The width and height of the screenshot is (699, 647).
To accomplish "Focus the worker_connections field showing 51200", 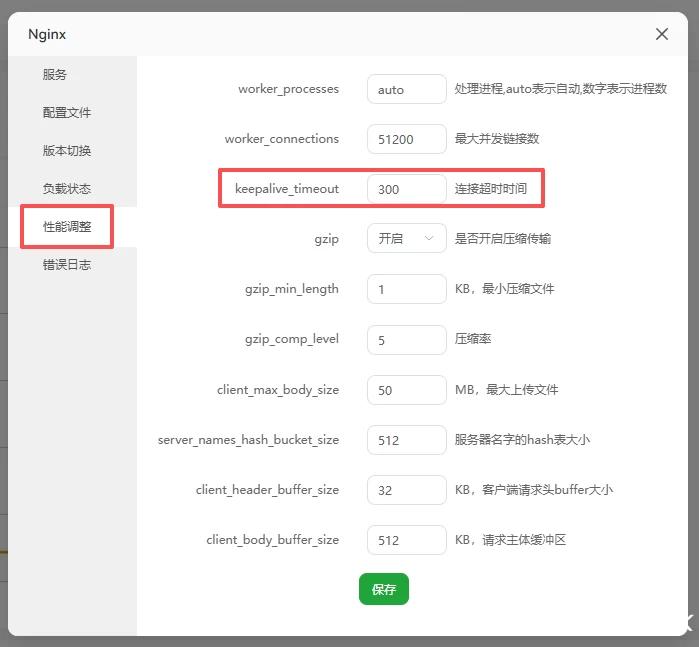I will point(406,139).
